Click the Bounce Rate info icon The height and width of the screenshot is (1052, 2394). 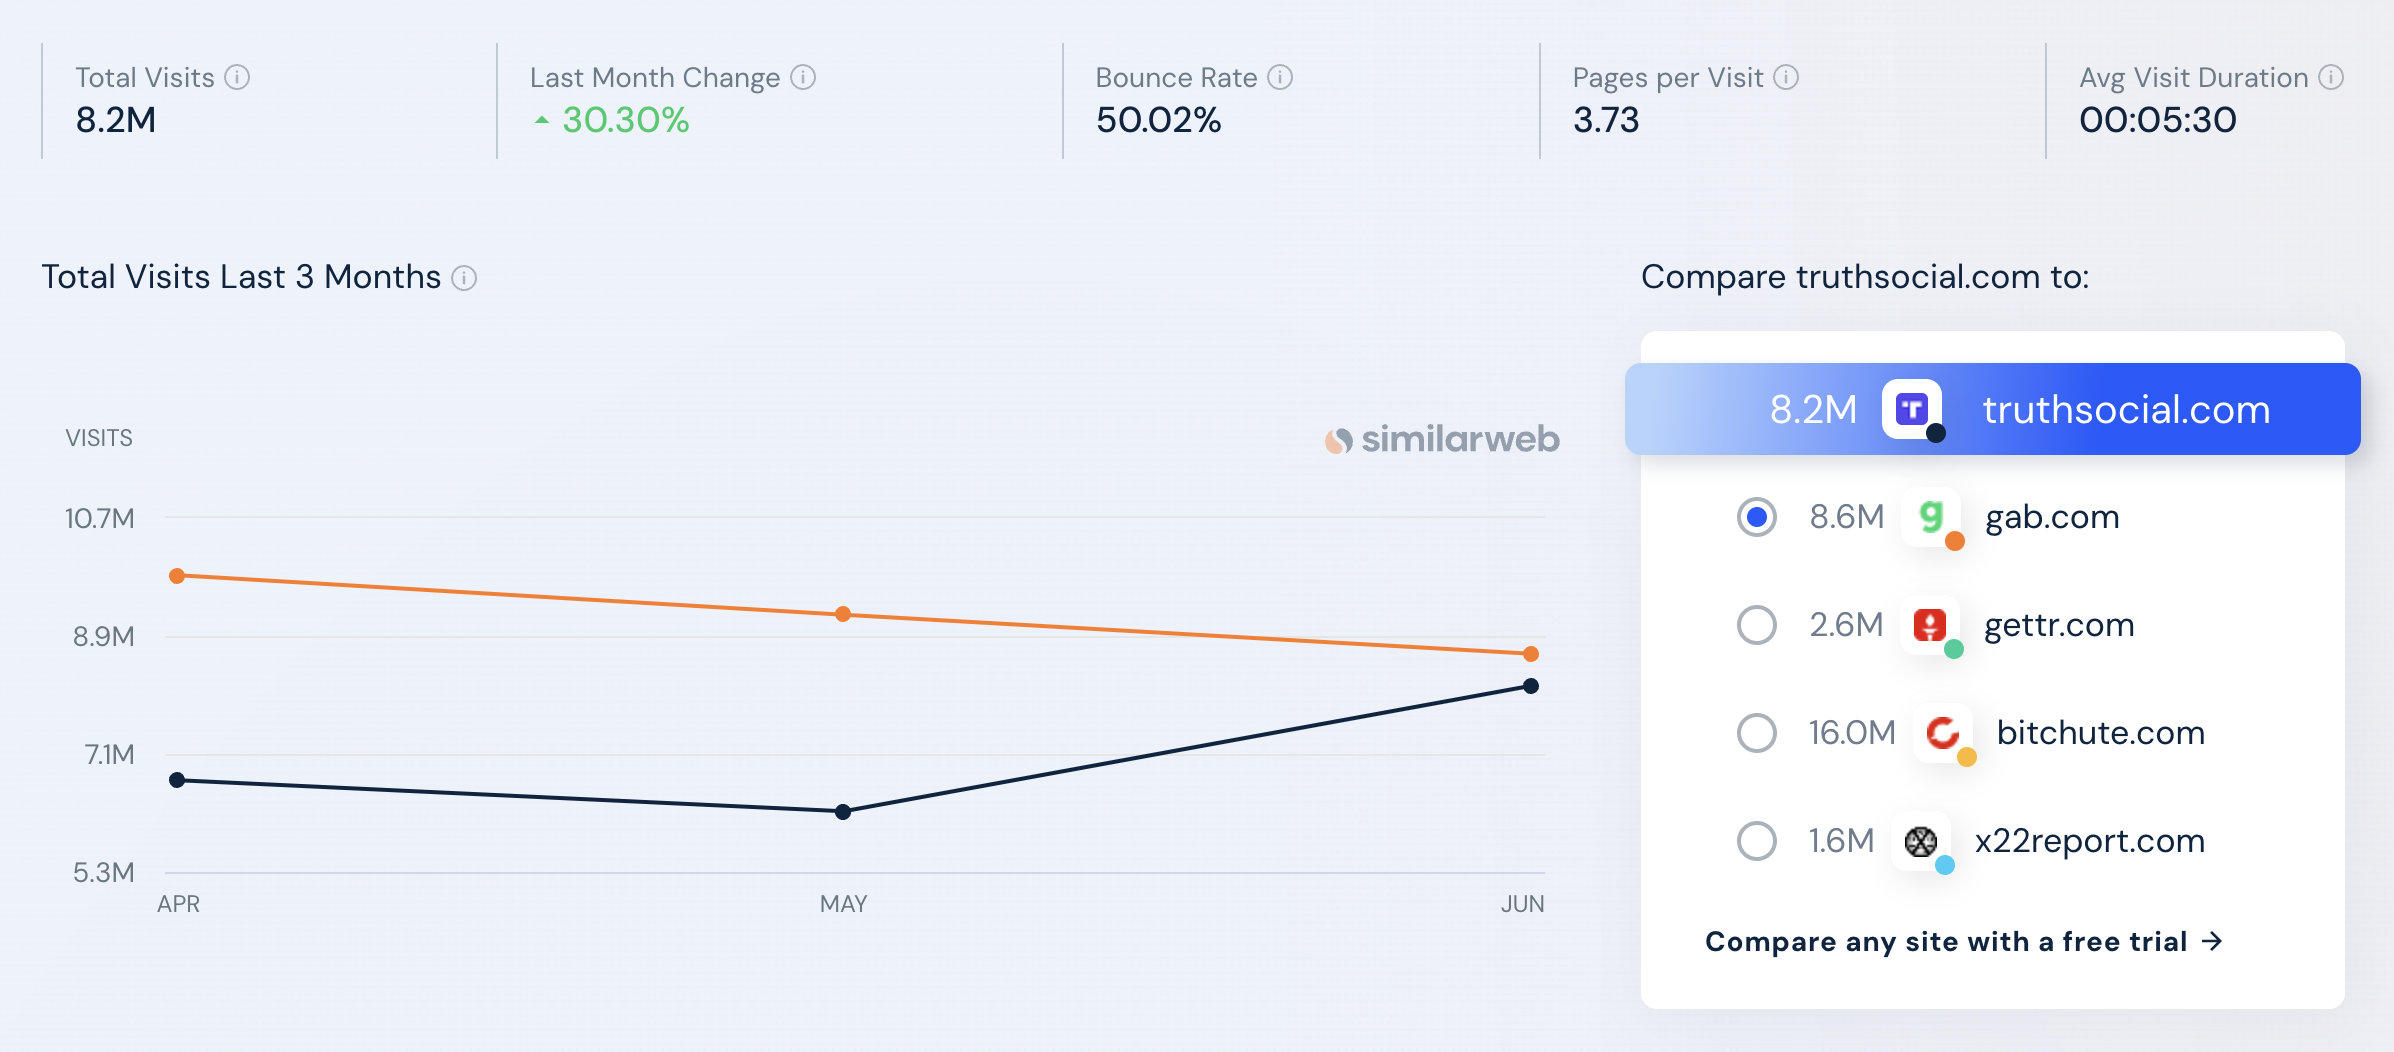coord(1280,77)
